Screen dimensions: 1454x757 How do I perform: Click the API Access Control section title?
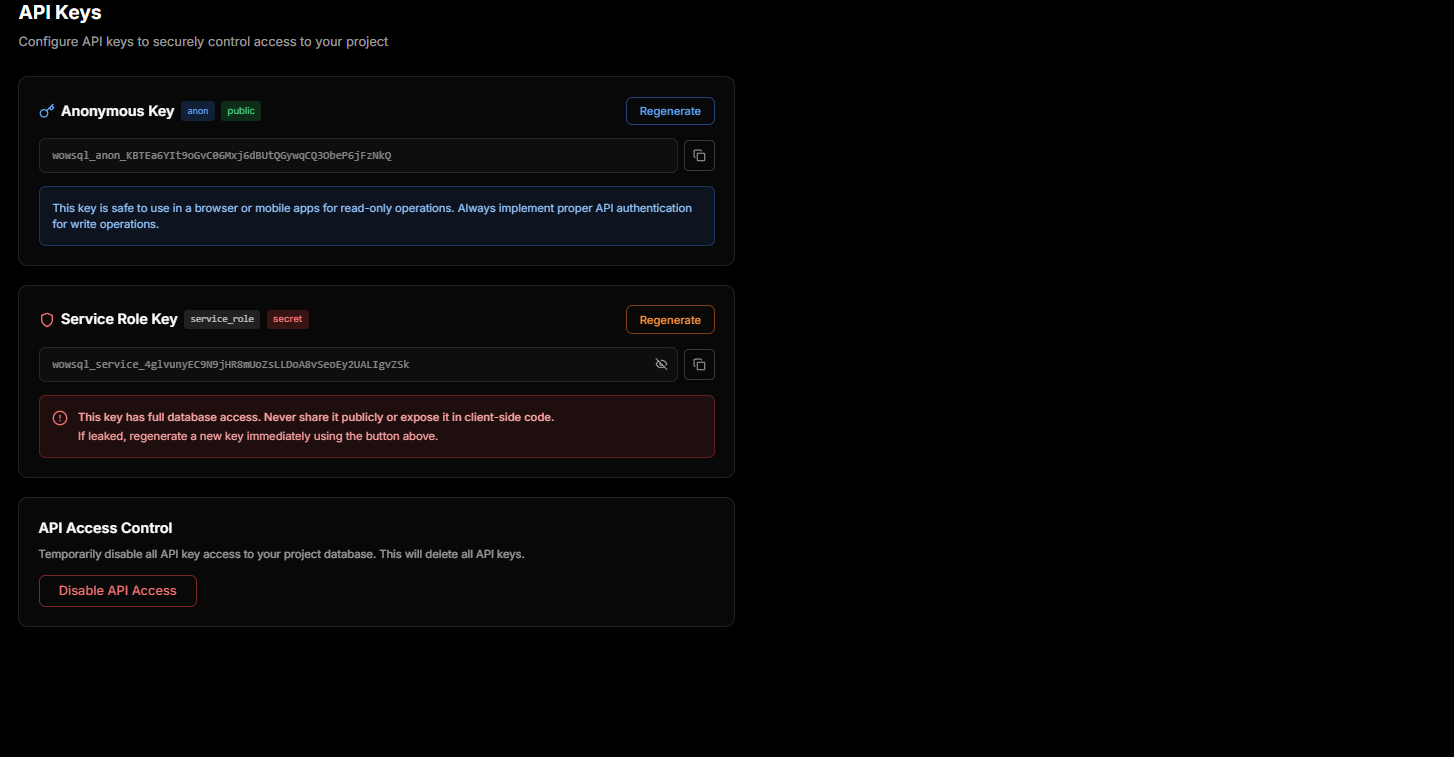[x=105, y=527]
